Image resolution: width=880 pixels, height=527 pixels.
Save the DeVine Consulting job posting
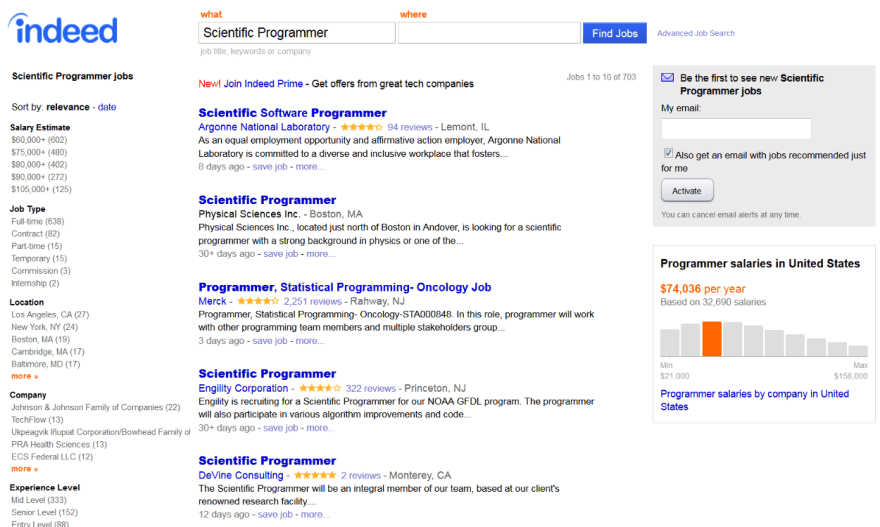click(275, 515)
